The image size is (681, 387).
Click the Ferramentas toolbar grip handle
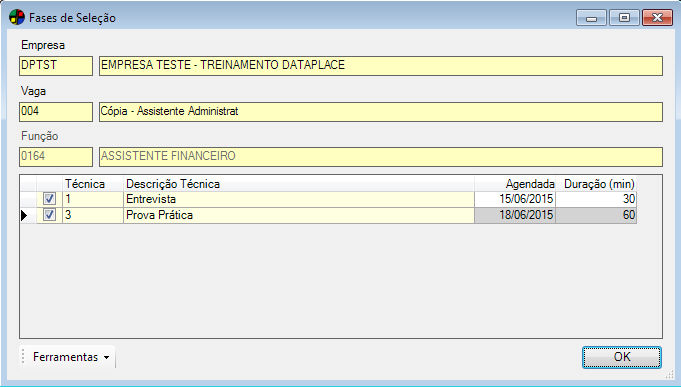coord(23,357)
